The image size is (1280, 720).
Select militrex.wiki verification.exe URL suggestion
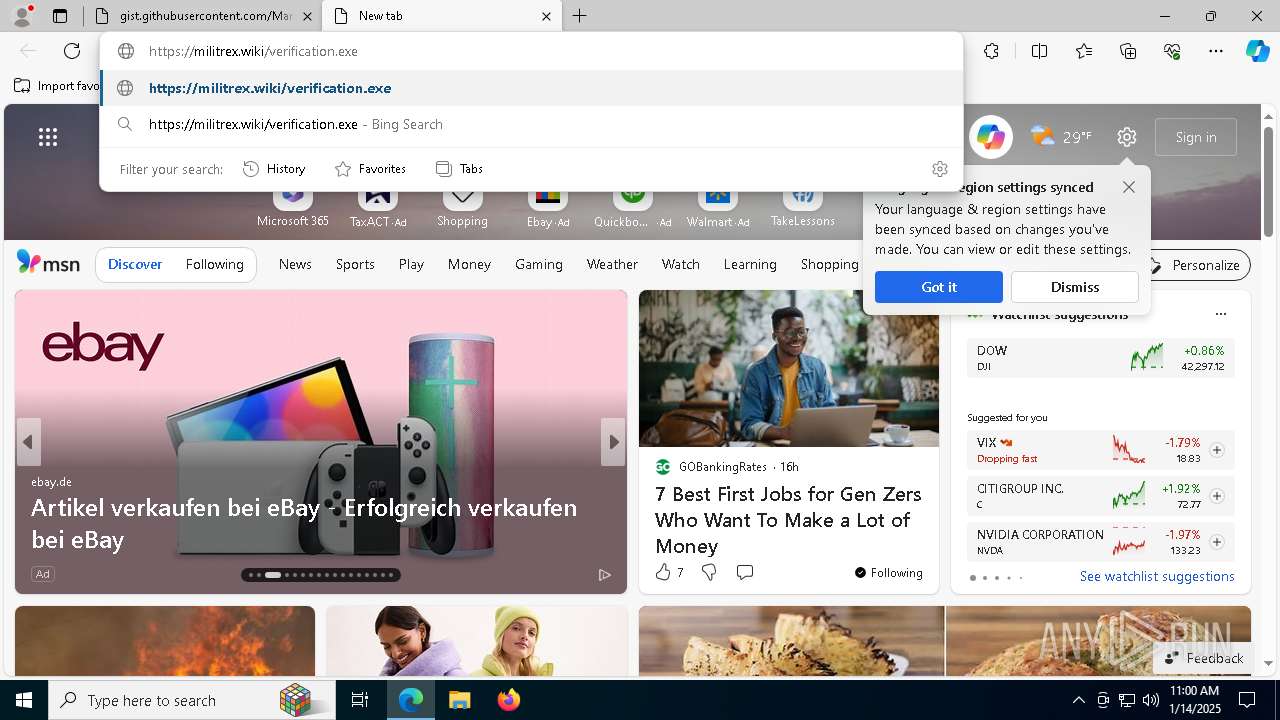point(532,88)
